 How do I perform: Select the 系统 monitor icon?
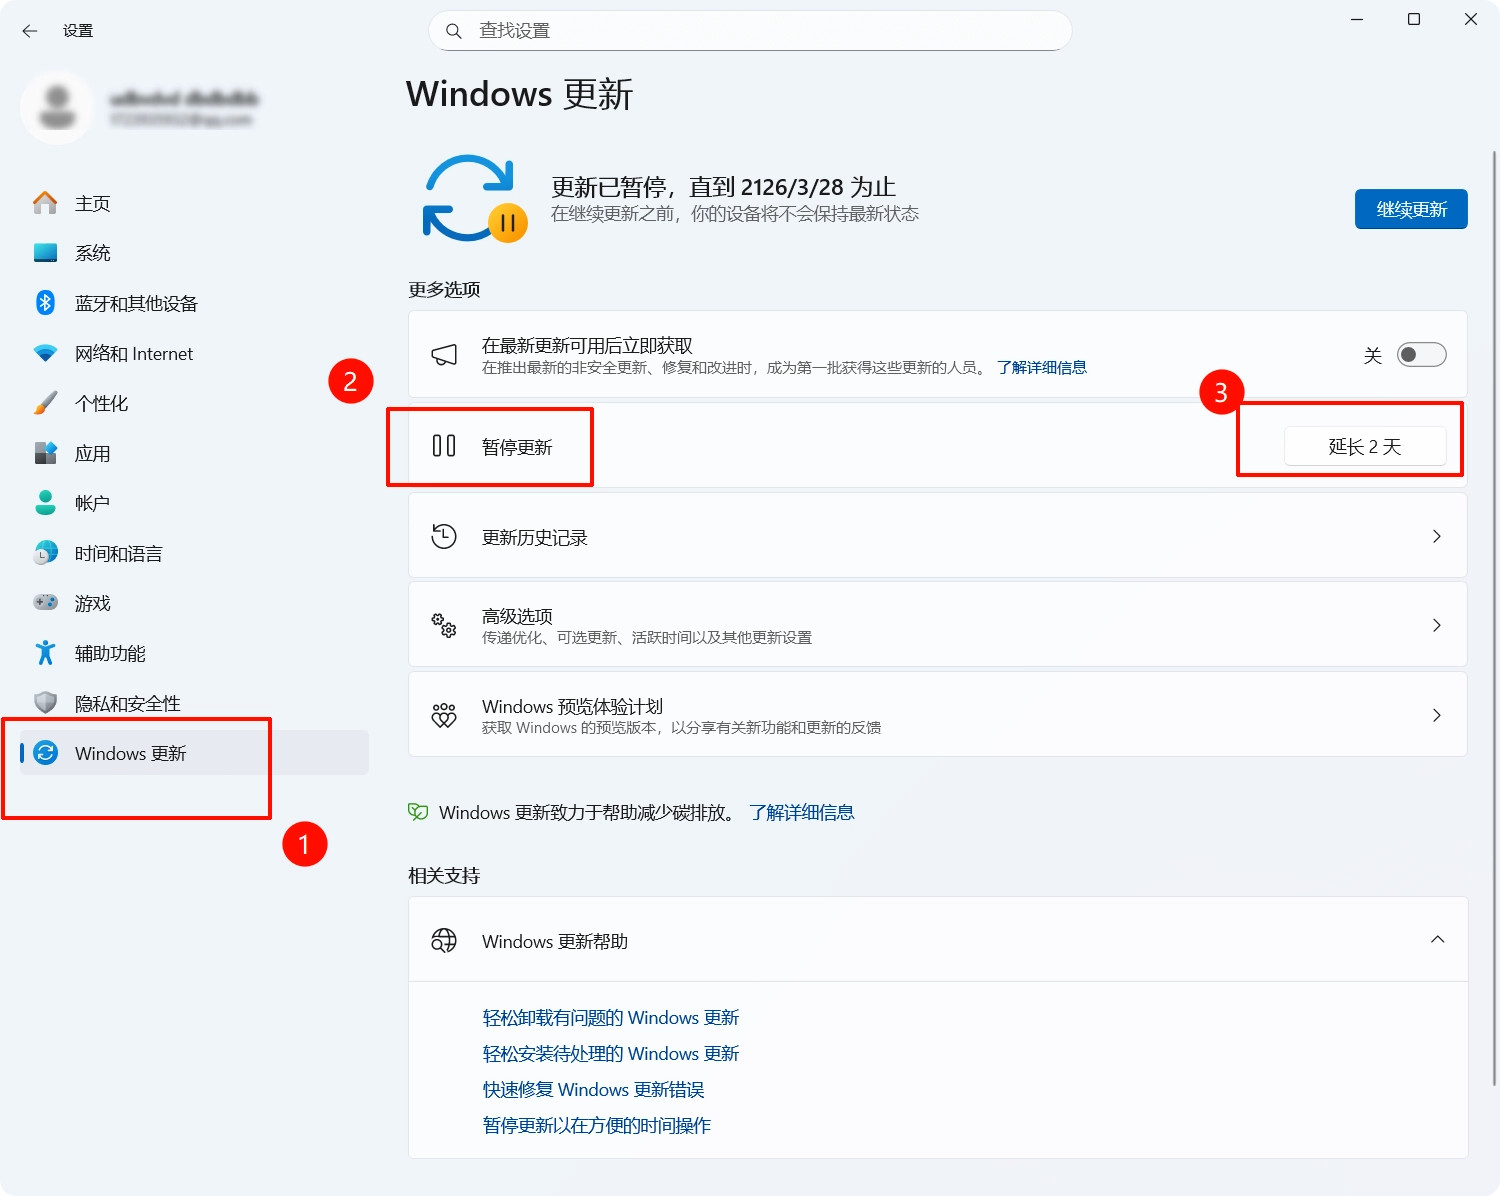click(x=45, y=252)
